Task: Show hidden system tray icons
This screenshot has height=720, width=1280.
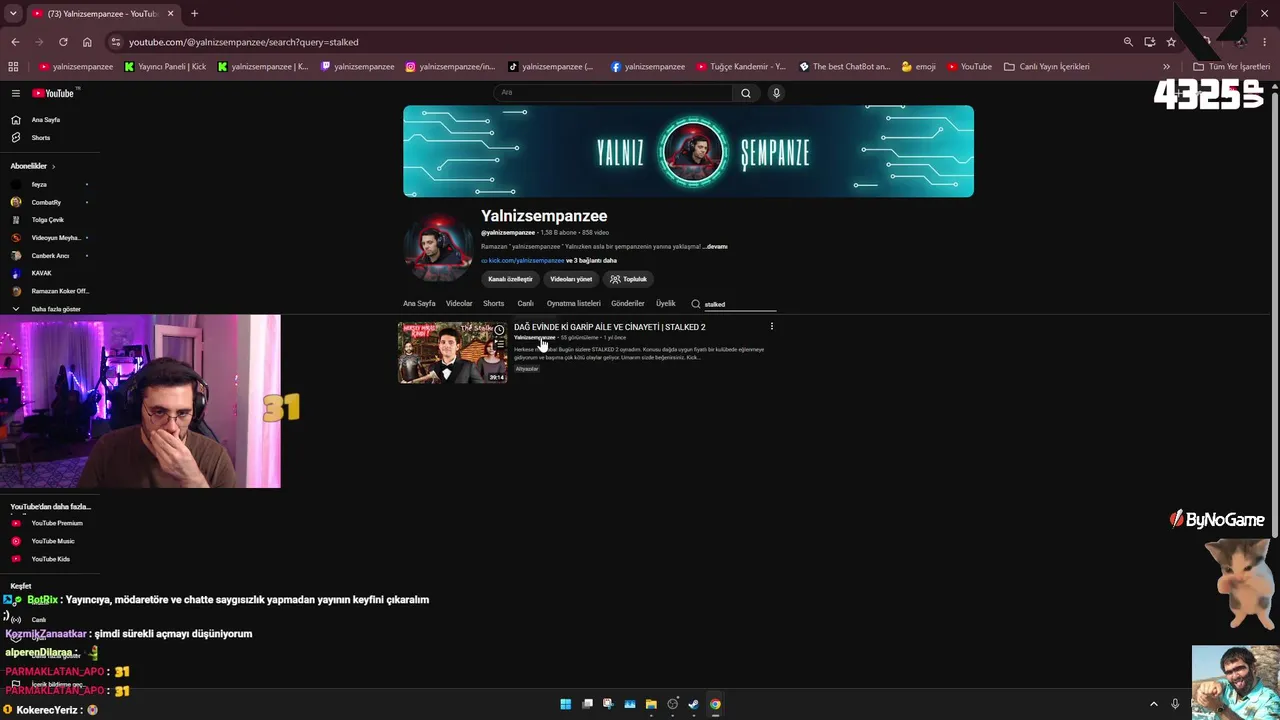Action: coord(1153,704)
